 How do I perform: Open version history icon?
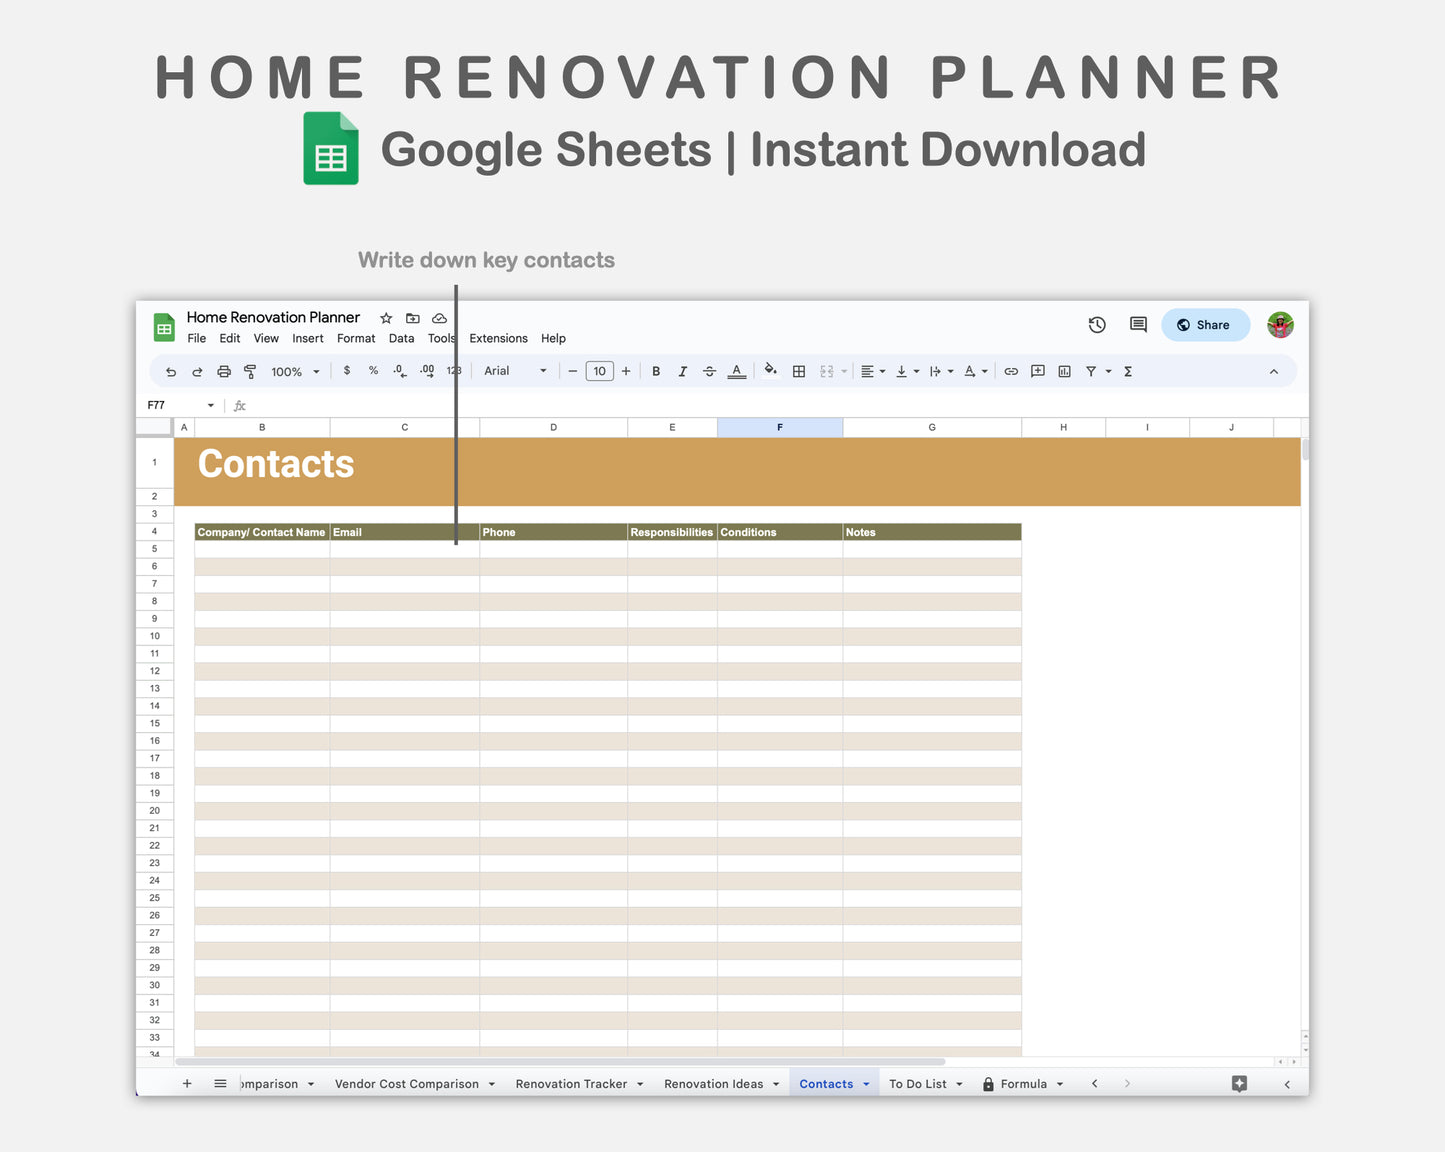pyautogui.click(x=1097, y=324)
